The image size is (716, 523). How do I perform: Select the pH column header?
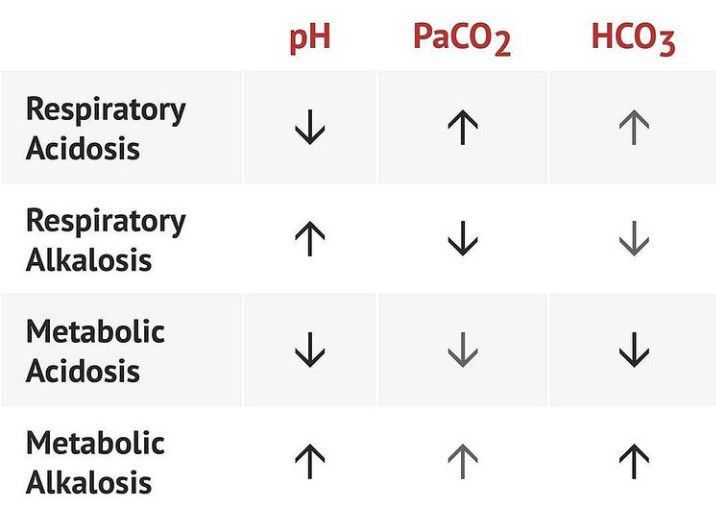(310, 38)
